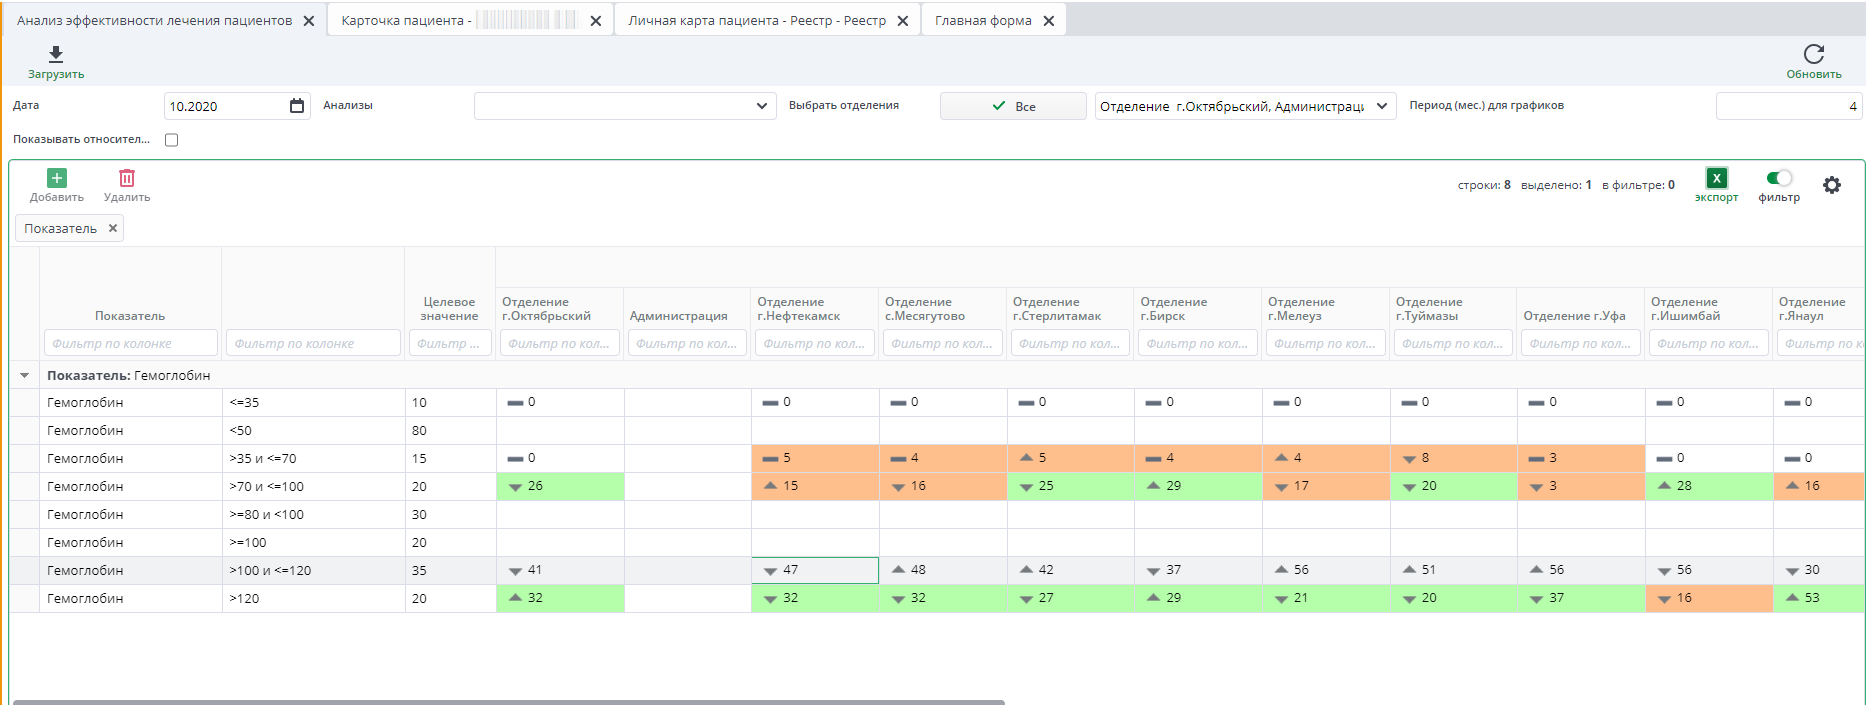Select the <=35 range row cell

tap(314, 403)
